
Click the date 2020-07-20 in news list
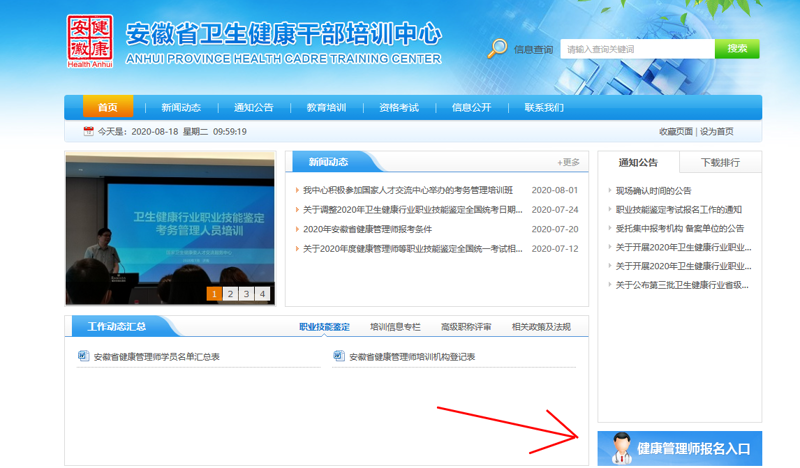tap(555, 229)
